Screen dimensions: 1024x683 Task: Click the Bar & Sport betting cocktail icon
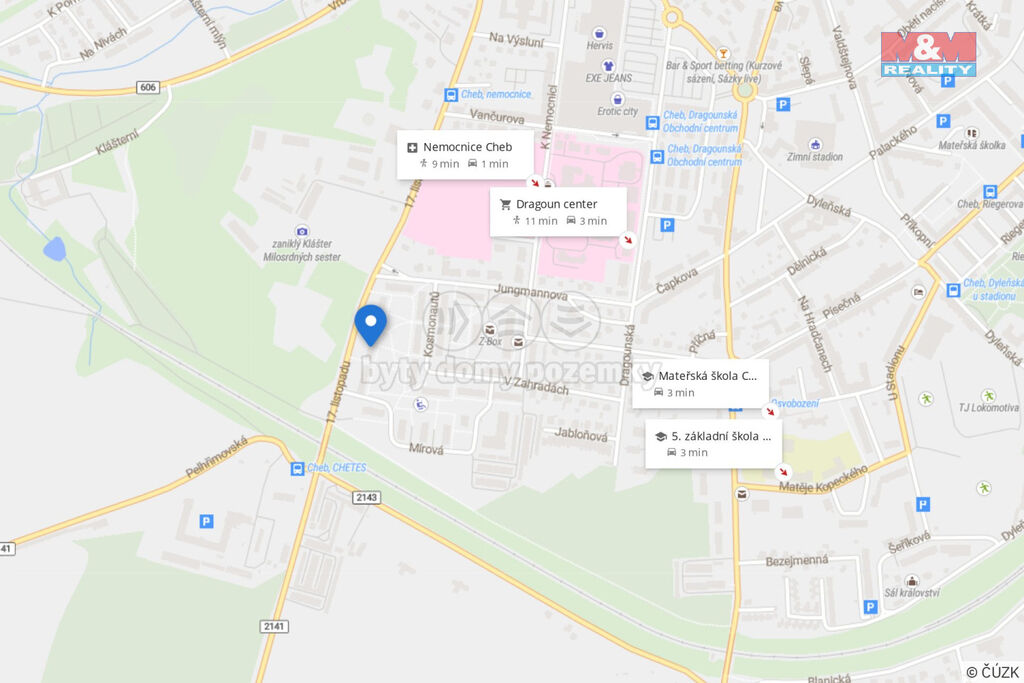coord(722,54)
